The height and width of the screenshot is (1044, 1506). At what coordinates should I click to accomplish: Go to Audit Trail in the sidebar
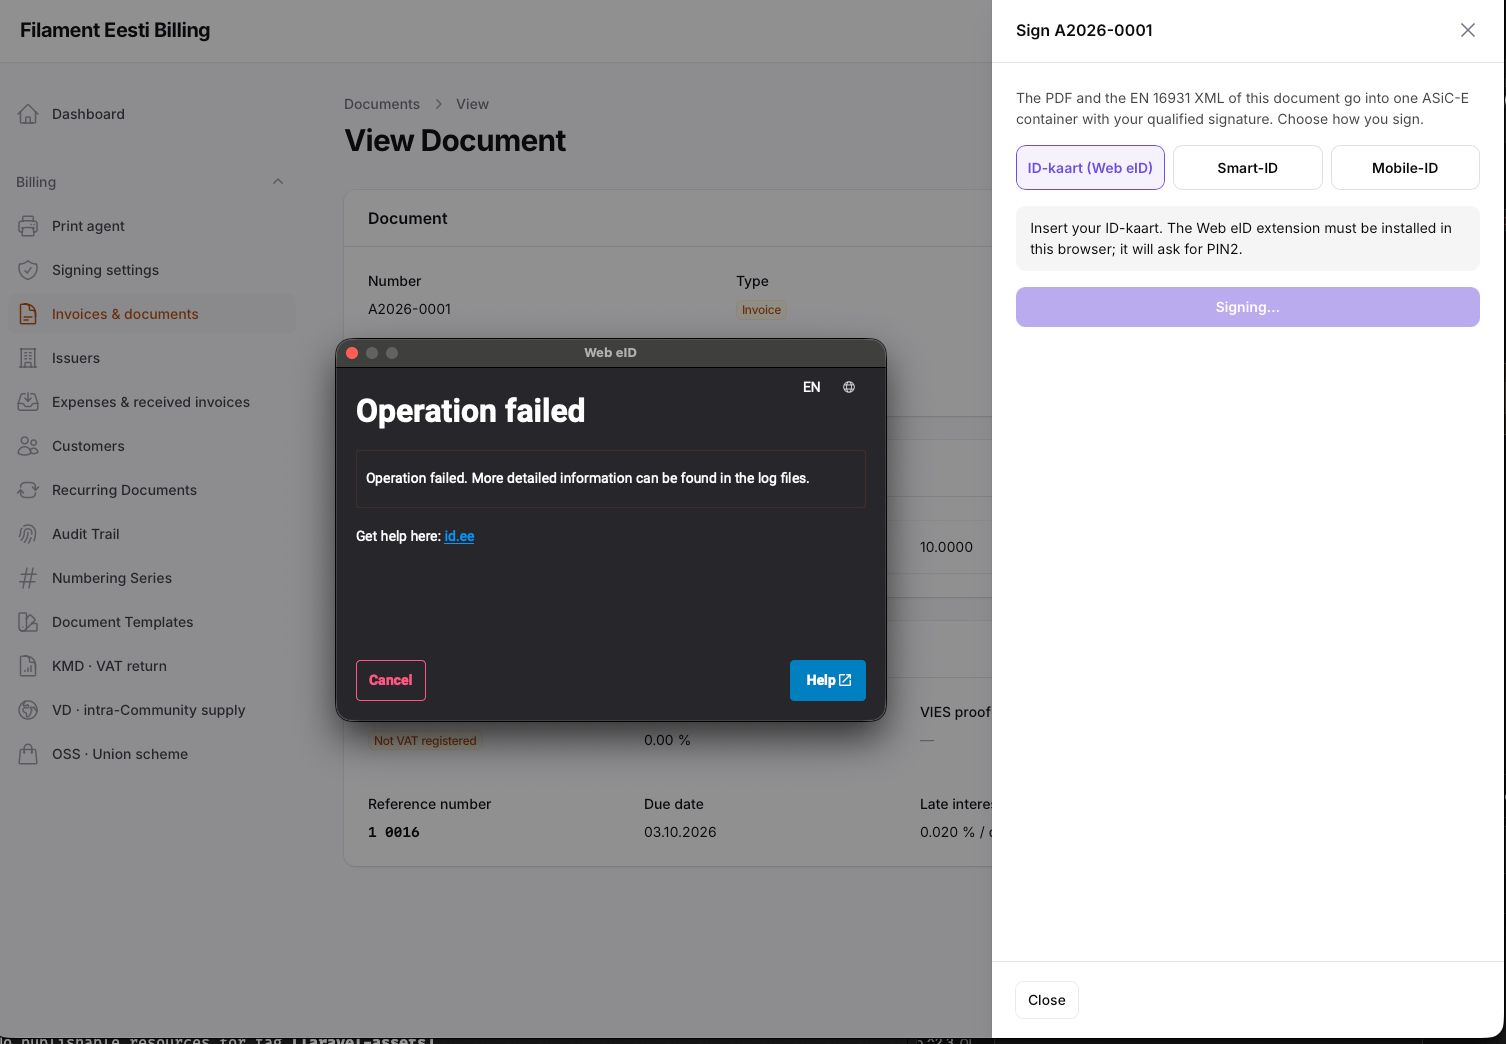152,534
